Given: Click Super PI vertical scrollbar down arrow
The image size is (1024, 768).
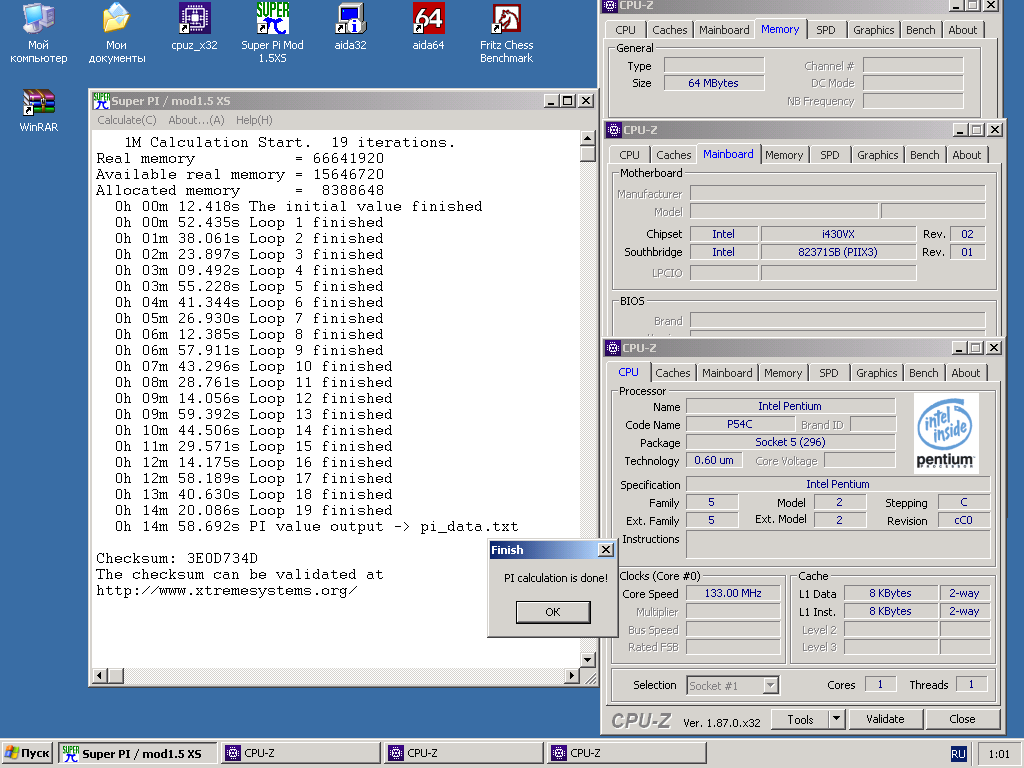Looking at the screenshot, I should coord(587,660).
